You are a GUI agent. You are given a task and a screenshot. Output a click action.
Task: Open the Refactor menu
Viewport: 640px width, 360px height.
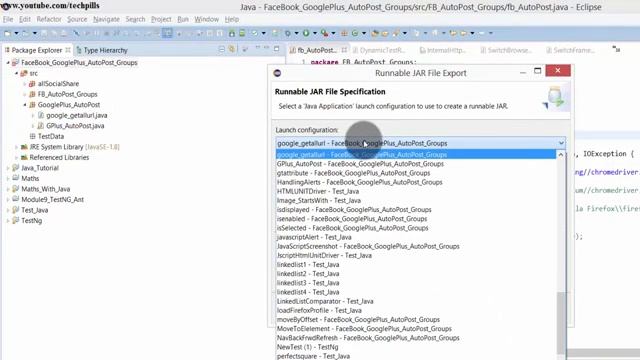click(49, 19)
